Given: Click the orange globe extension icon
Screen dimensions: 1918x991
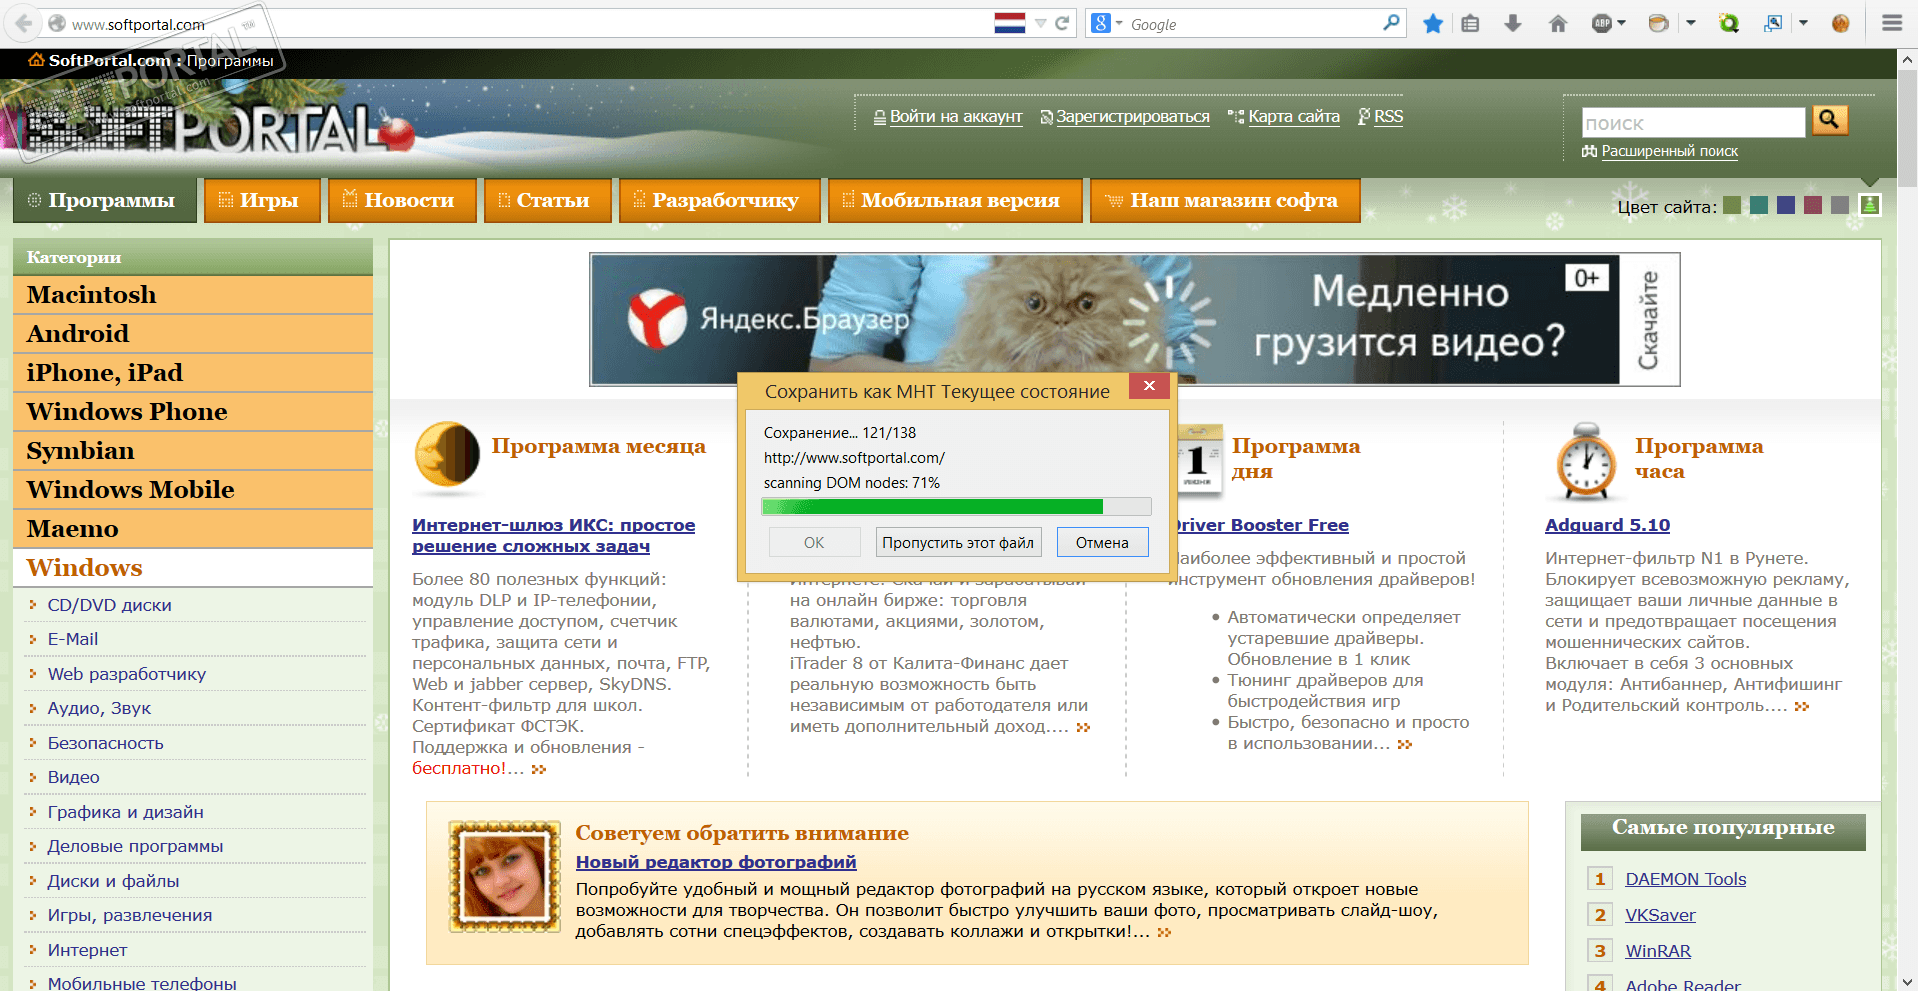Looking at the screenshot, I should point(1840,23).
